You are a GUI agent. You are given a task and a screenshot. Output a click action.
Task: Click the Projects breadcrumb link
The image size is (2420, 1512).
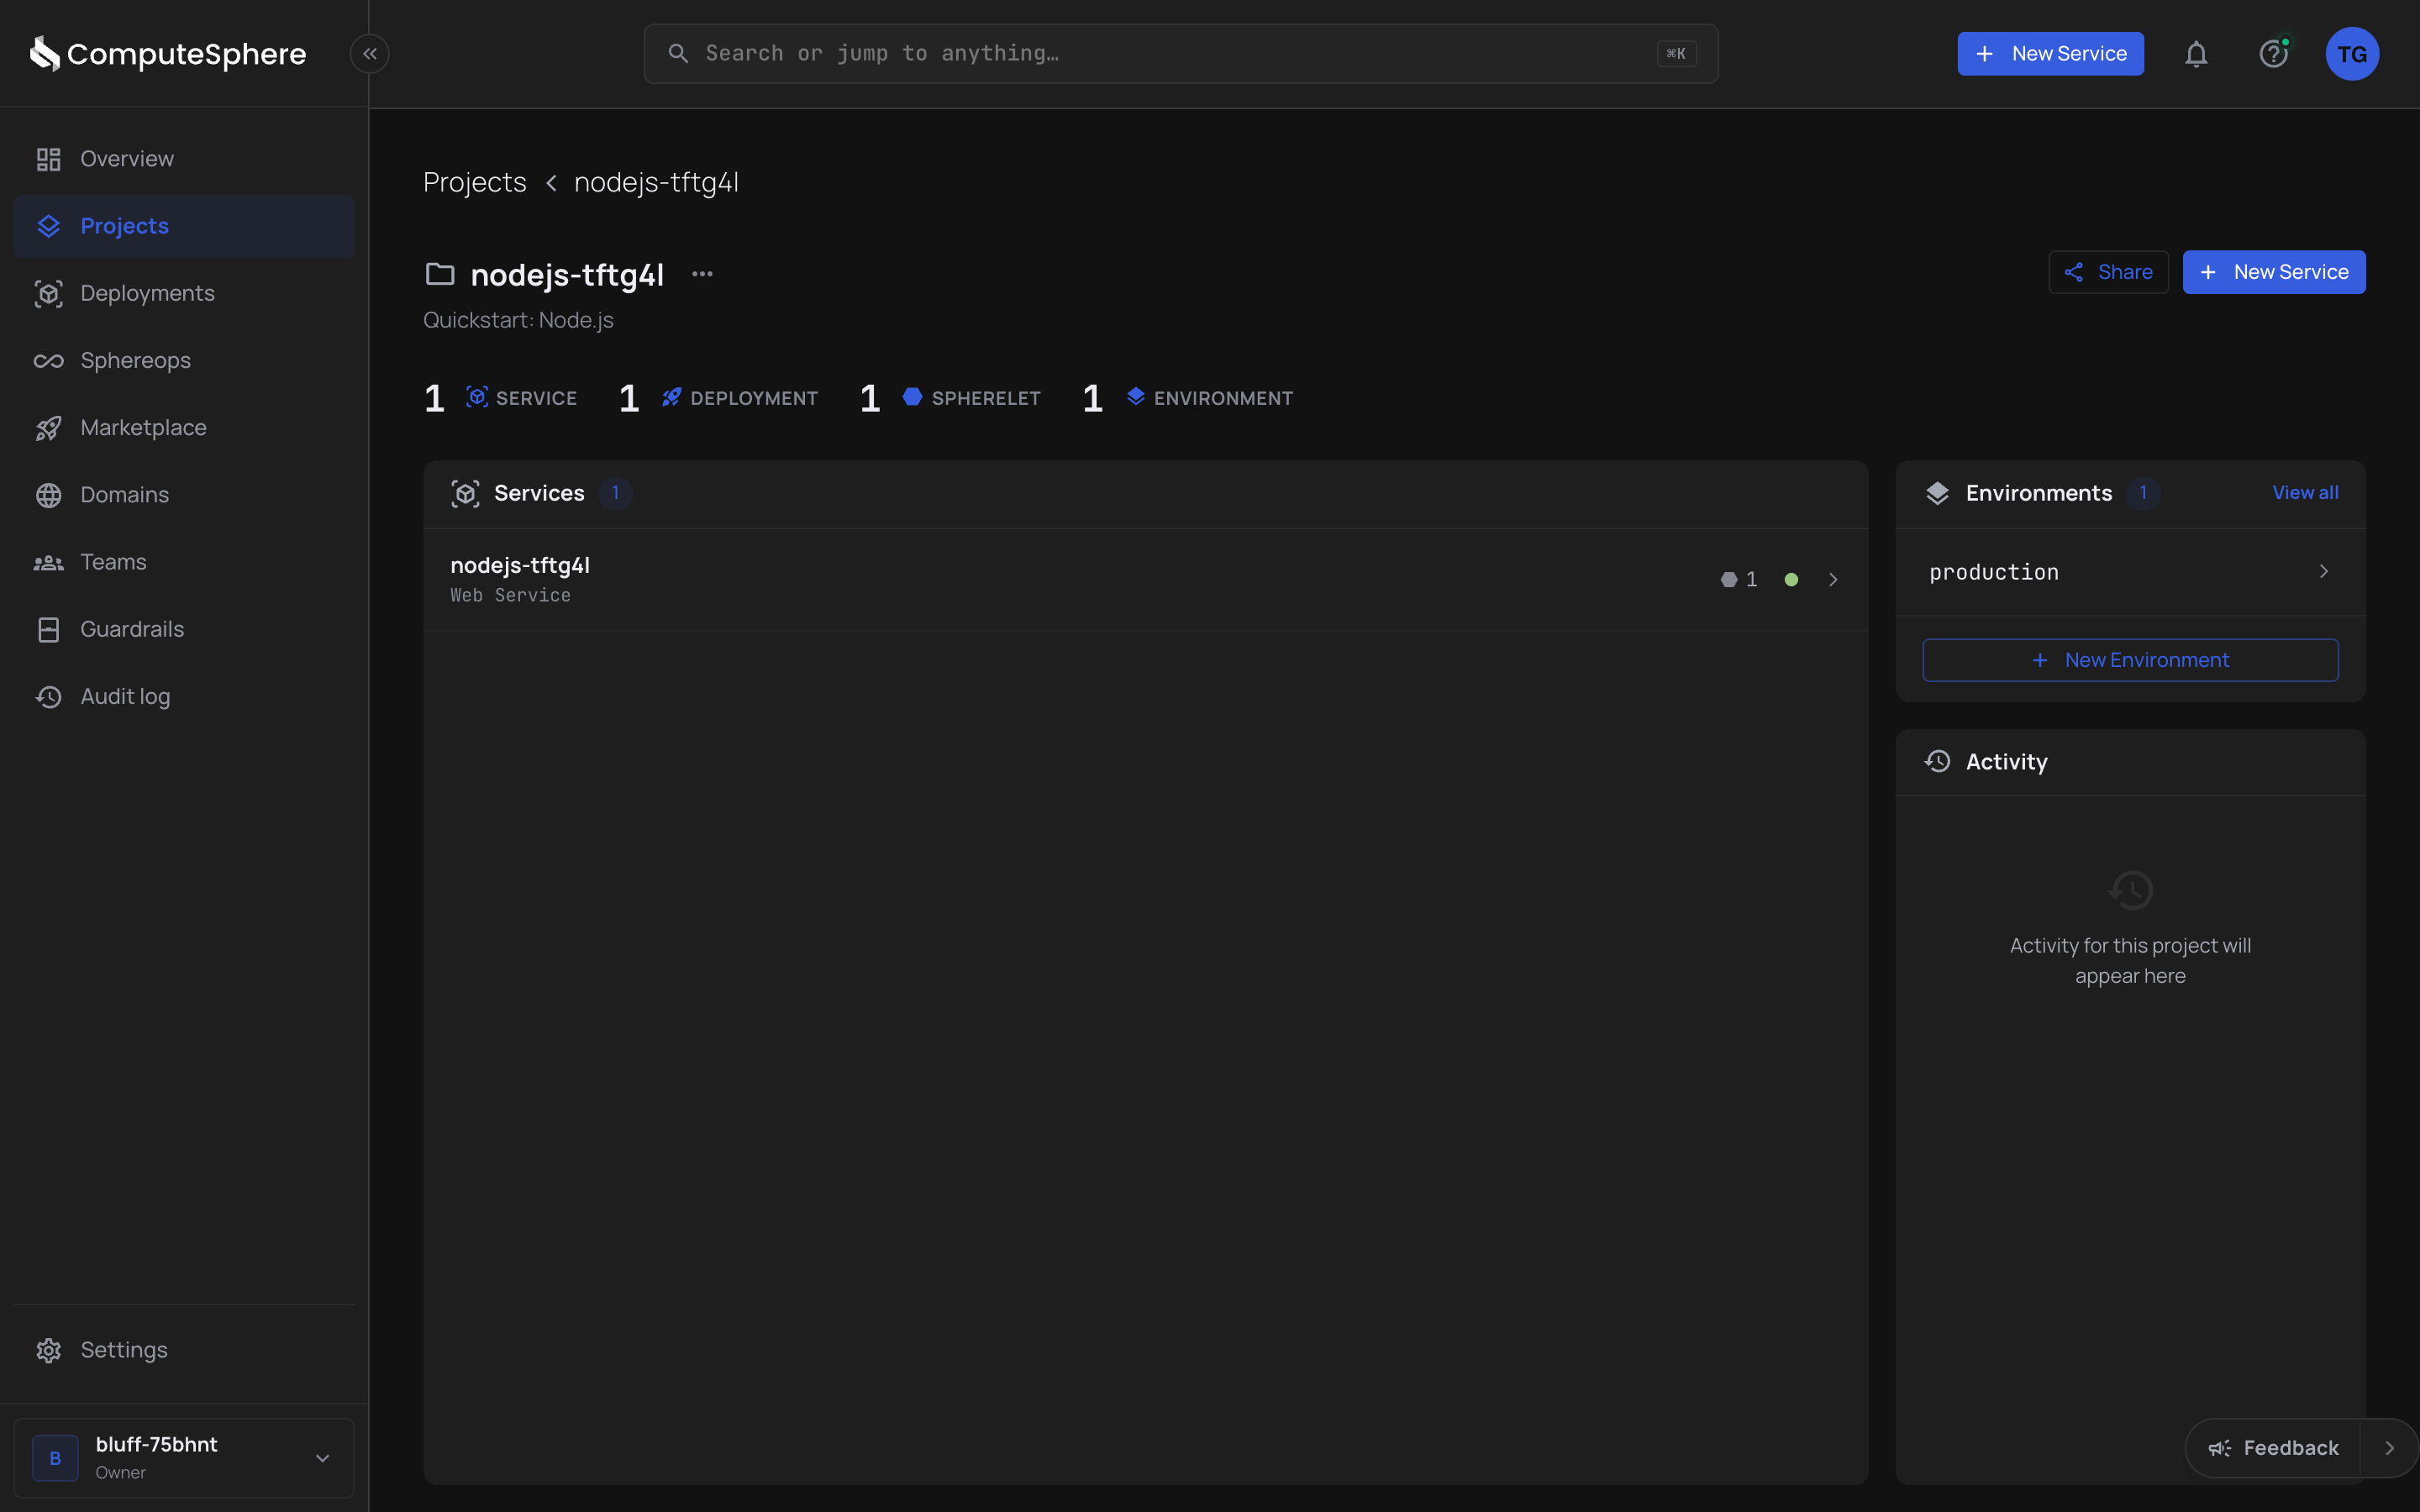click(x=474, y=183)
